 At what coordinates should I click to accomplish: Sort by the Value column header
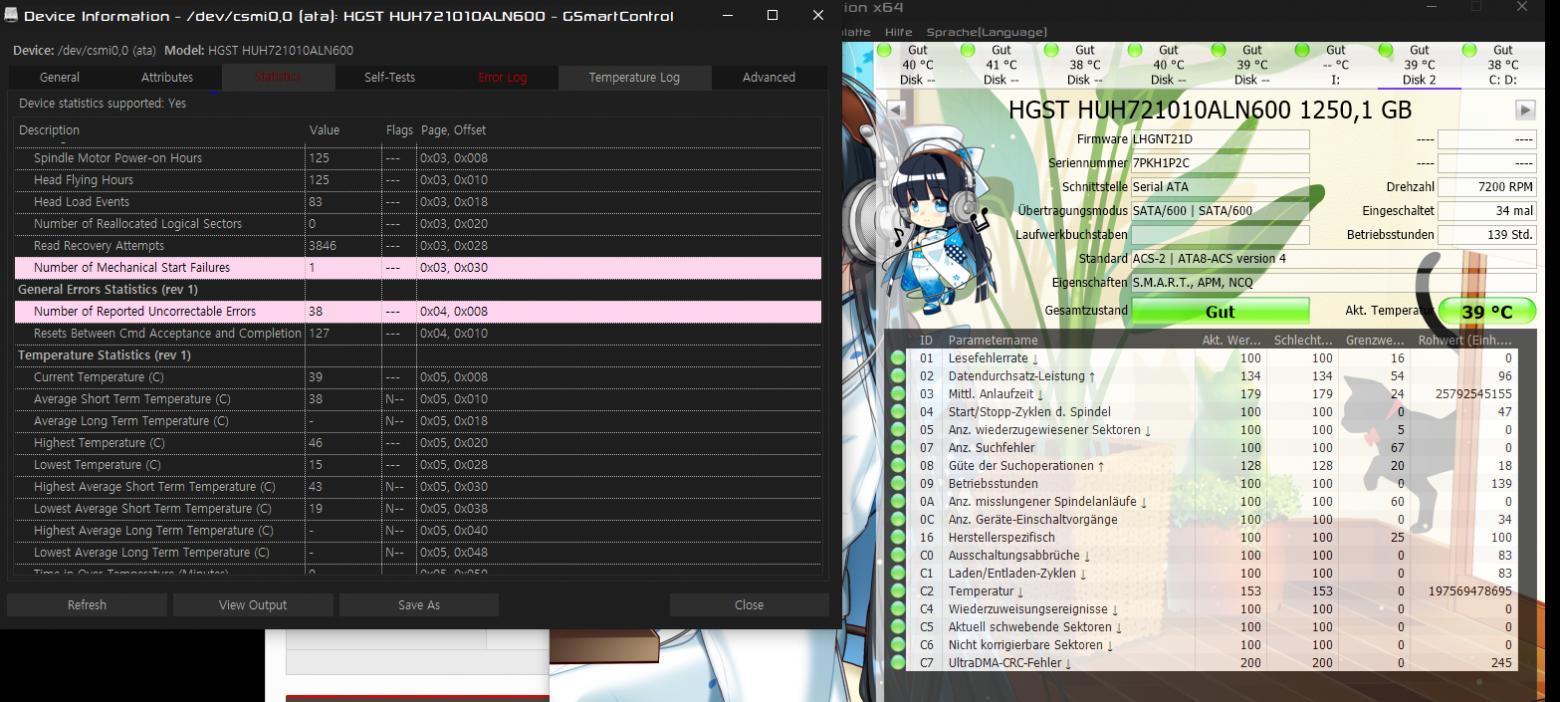coord(343,131)
